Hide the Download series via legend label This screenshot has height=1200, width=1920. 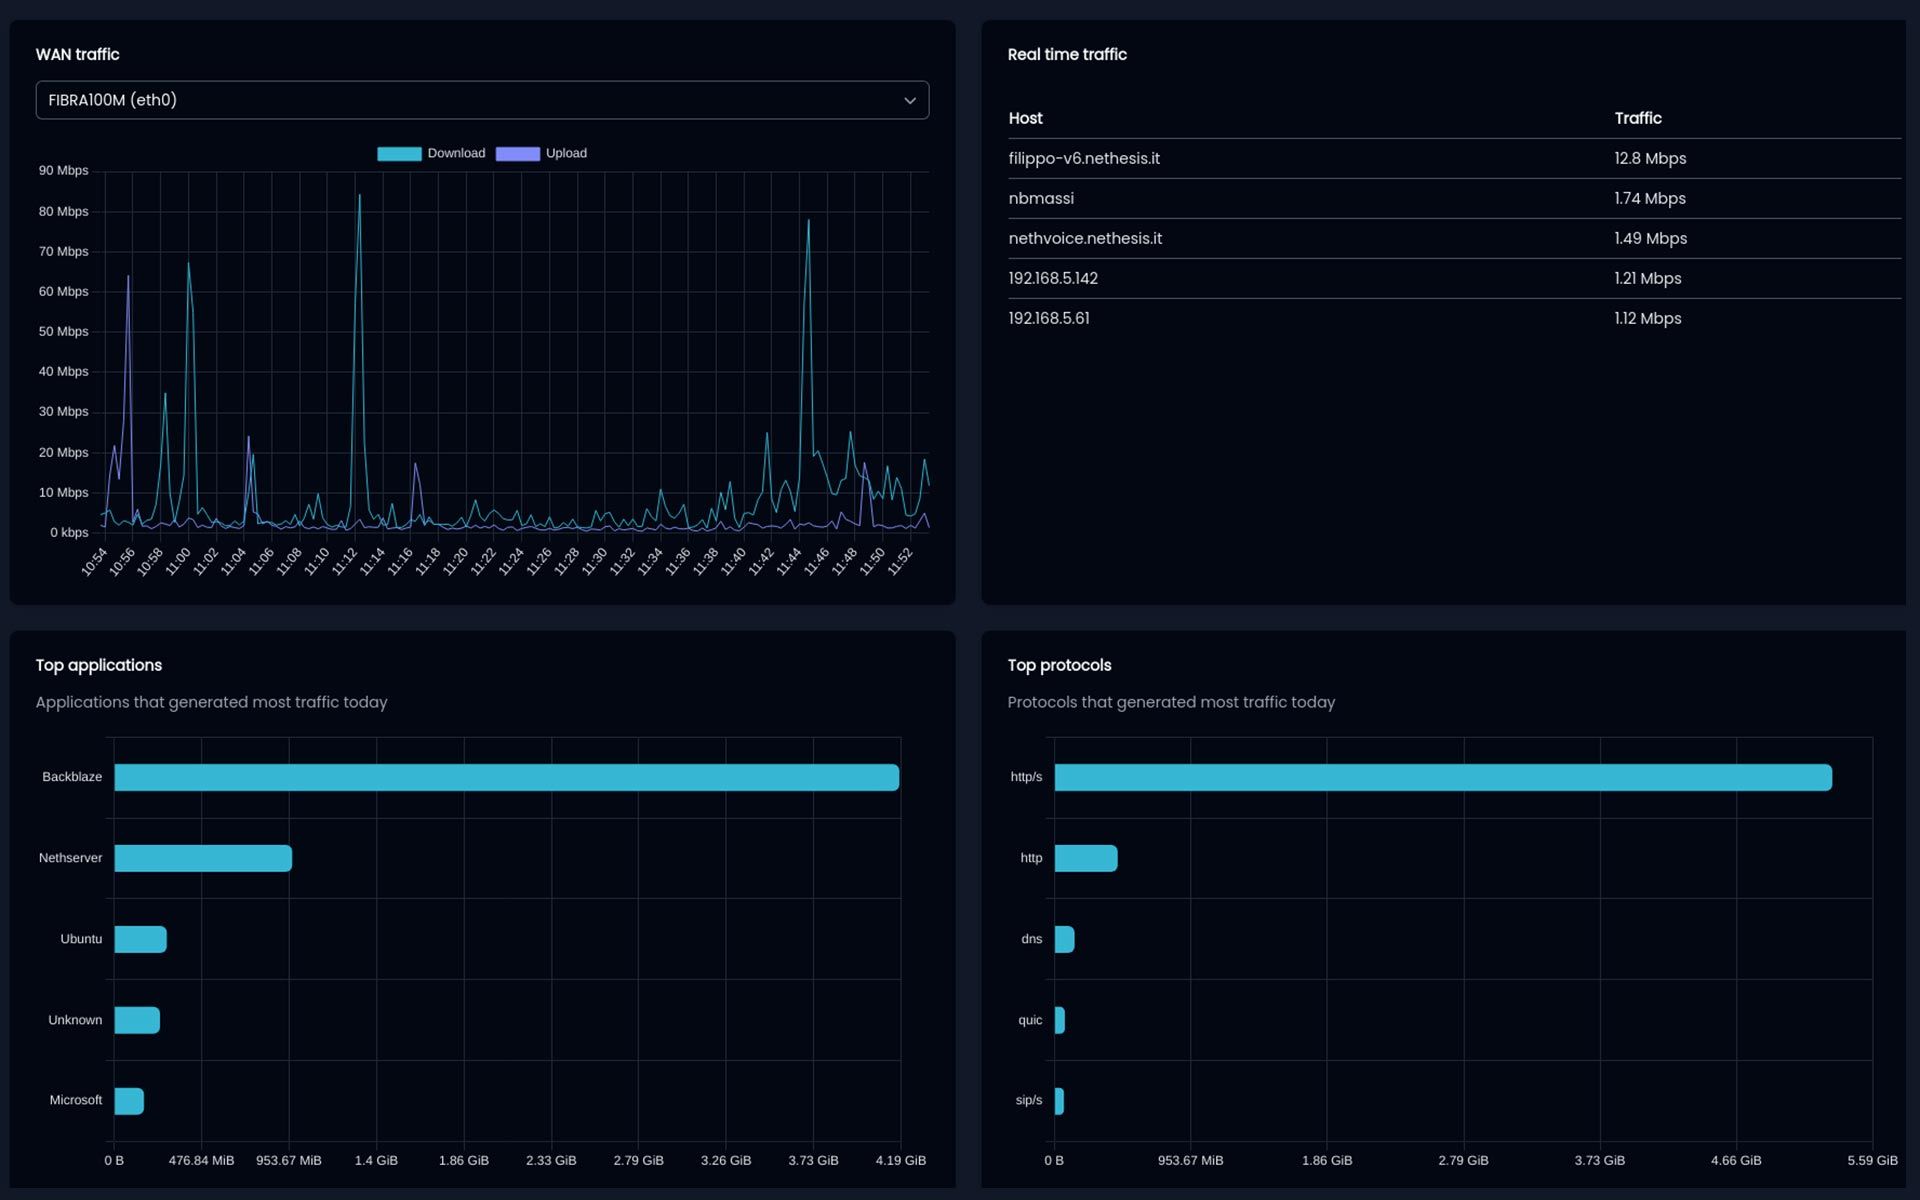coord(456,153)
